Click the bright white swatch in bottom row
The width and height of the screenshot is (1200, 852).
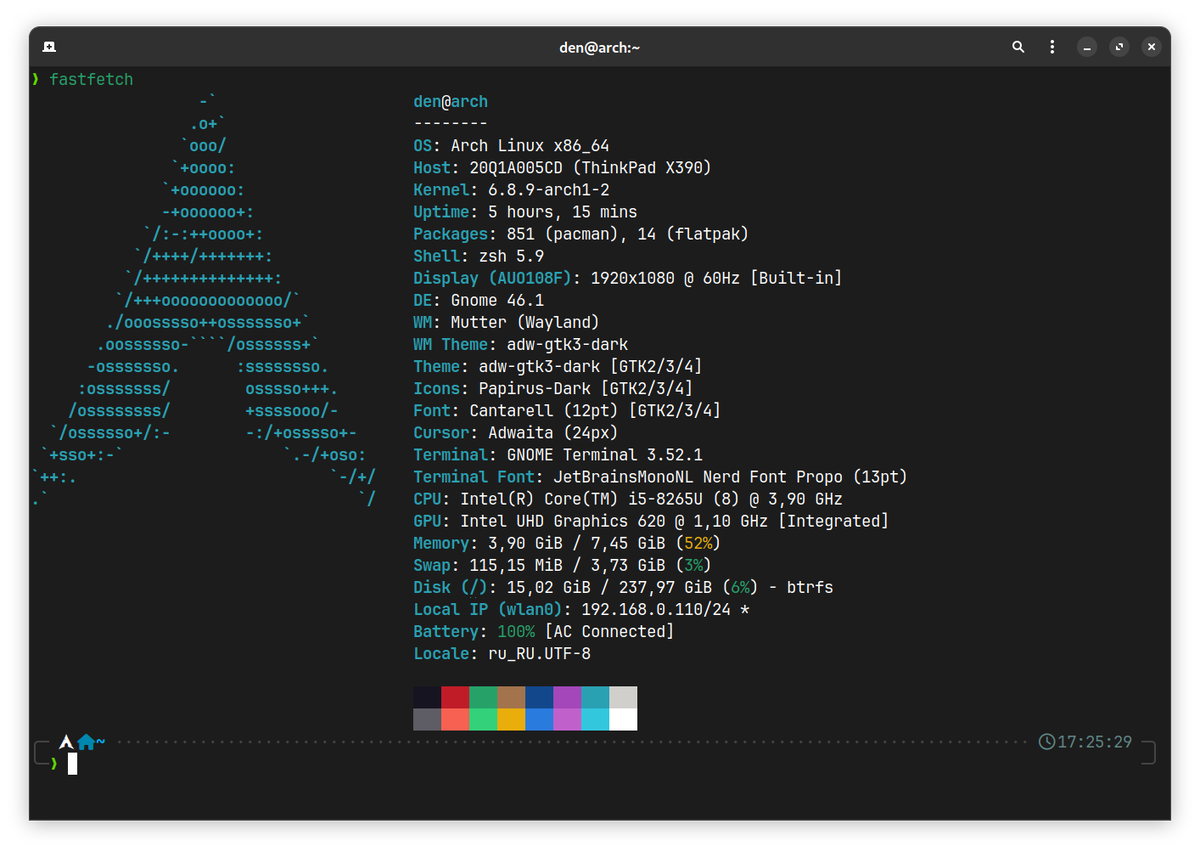click(623, 719)
